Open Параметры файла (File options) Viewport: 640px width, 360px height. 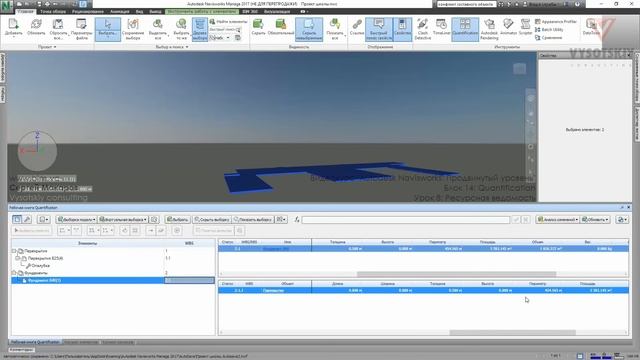81,29
